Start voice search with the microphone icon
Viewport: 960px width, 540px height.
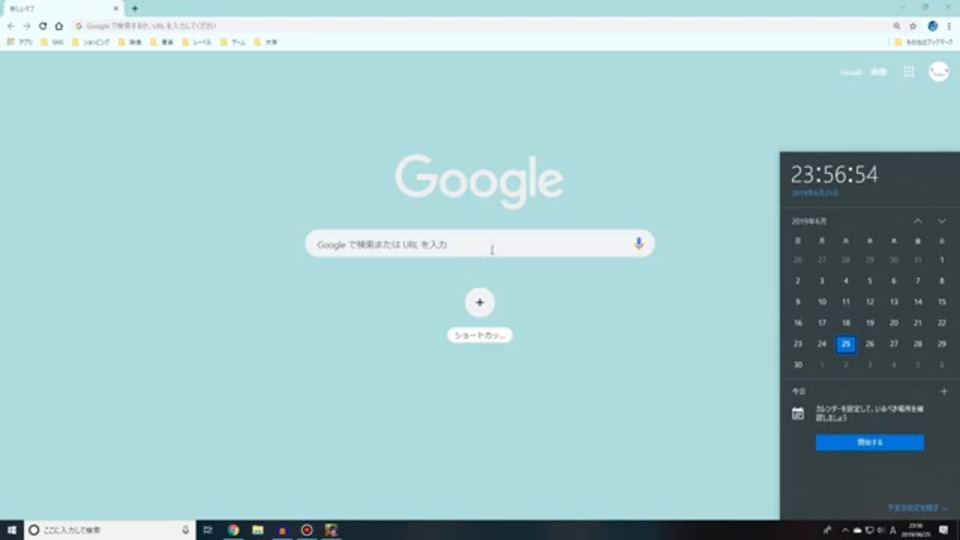tap(639, 243)
